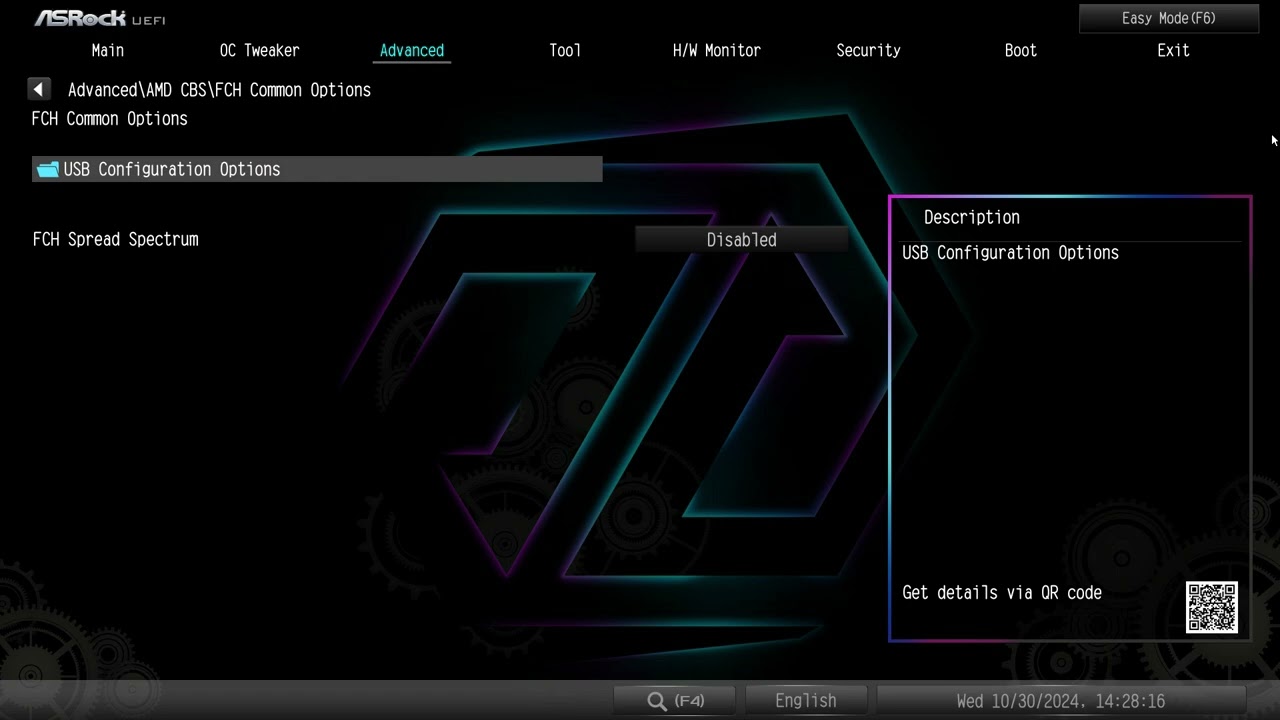
Task: Switch to Easy Mode (F6)
Action: tap(1169, 18)
